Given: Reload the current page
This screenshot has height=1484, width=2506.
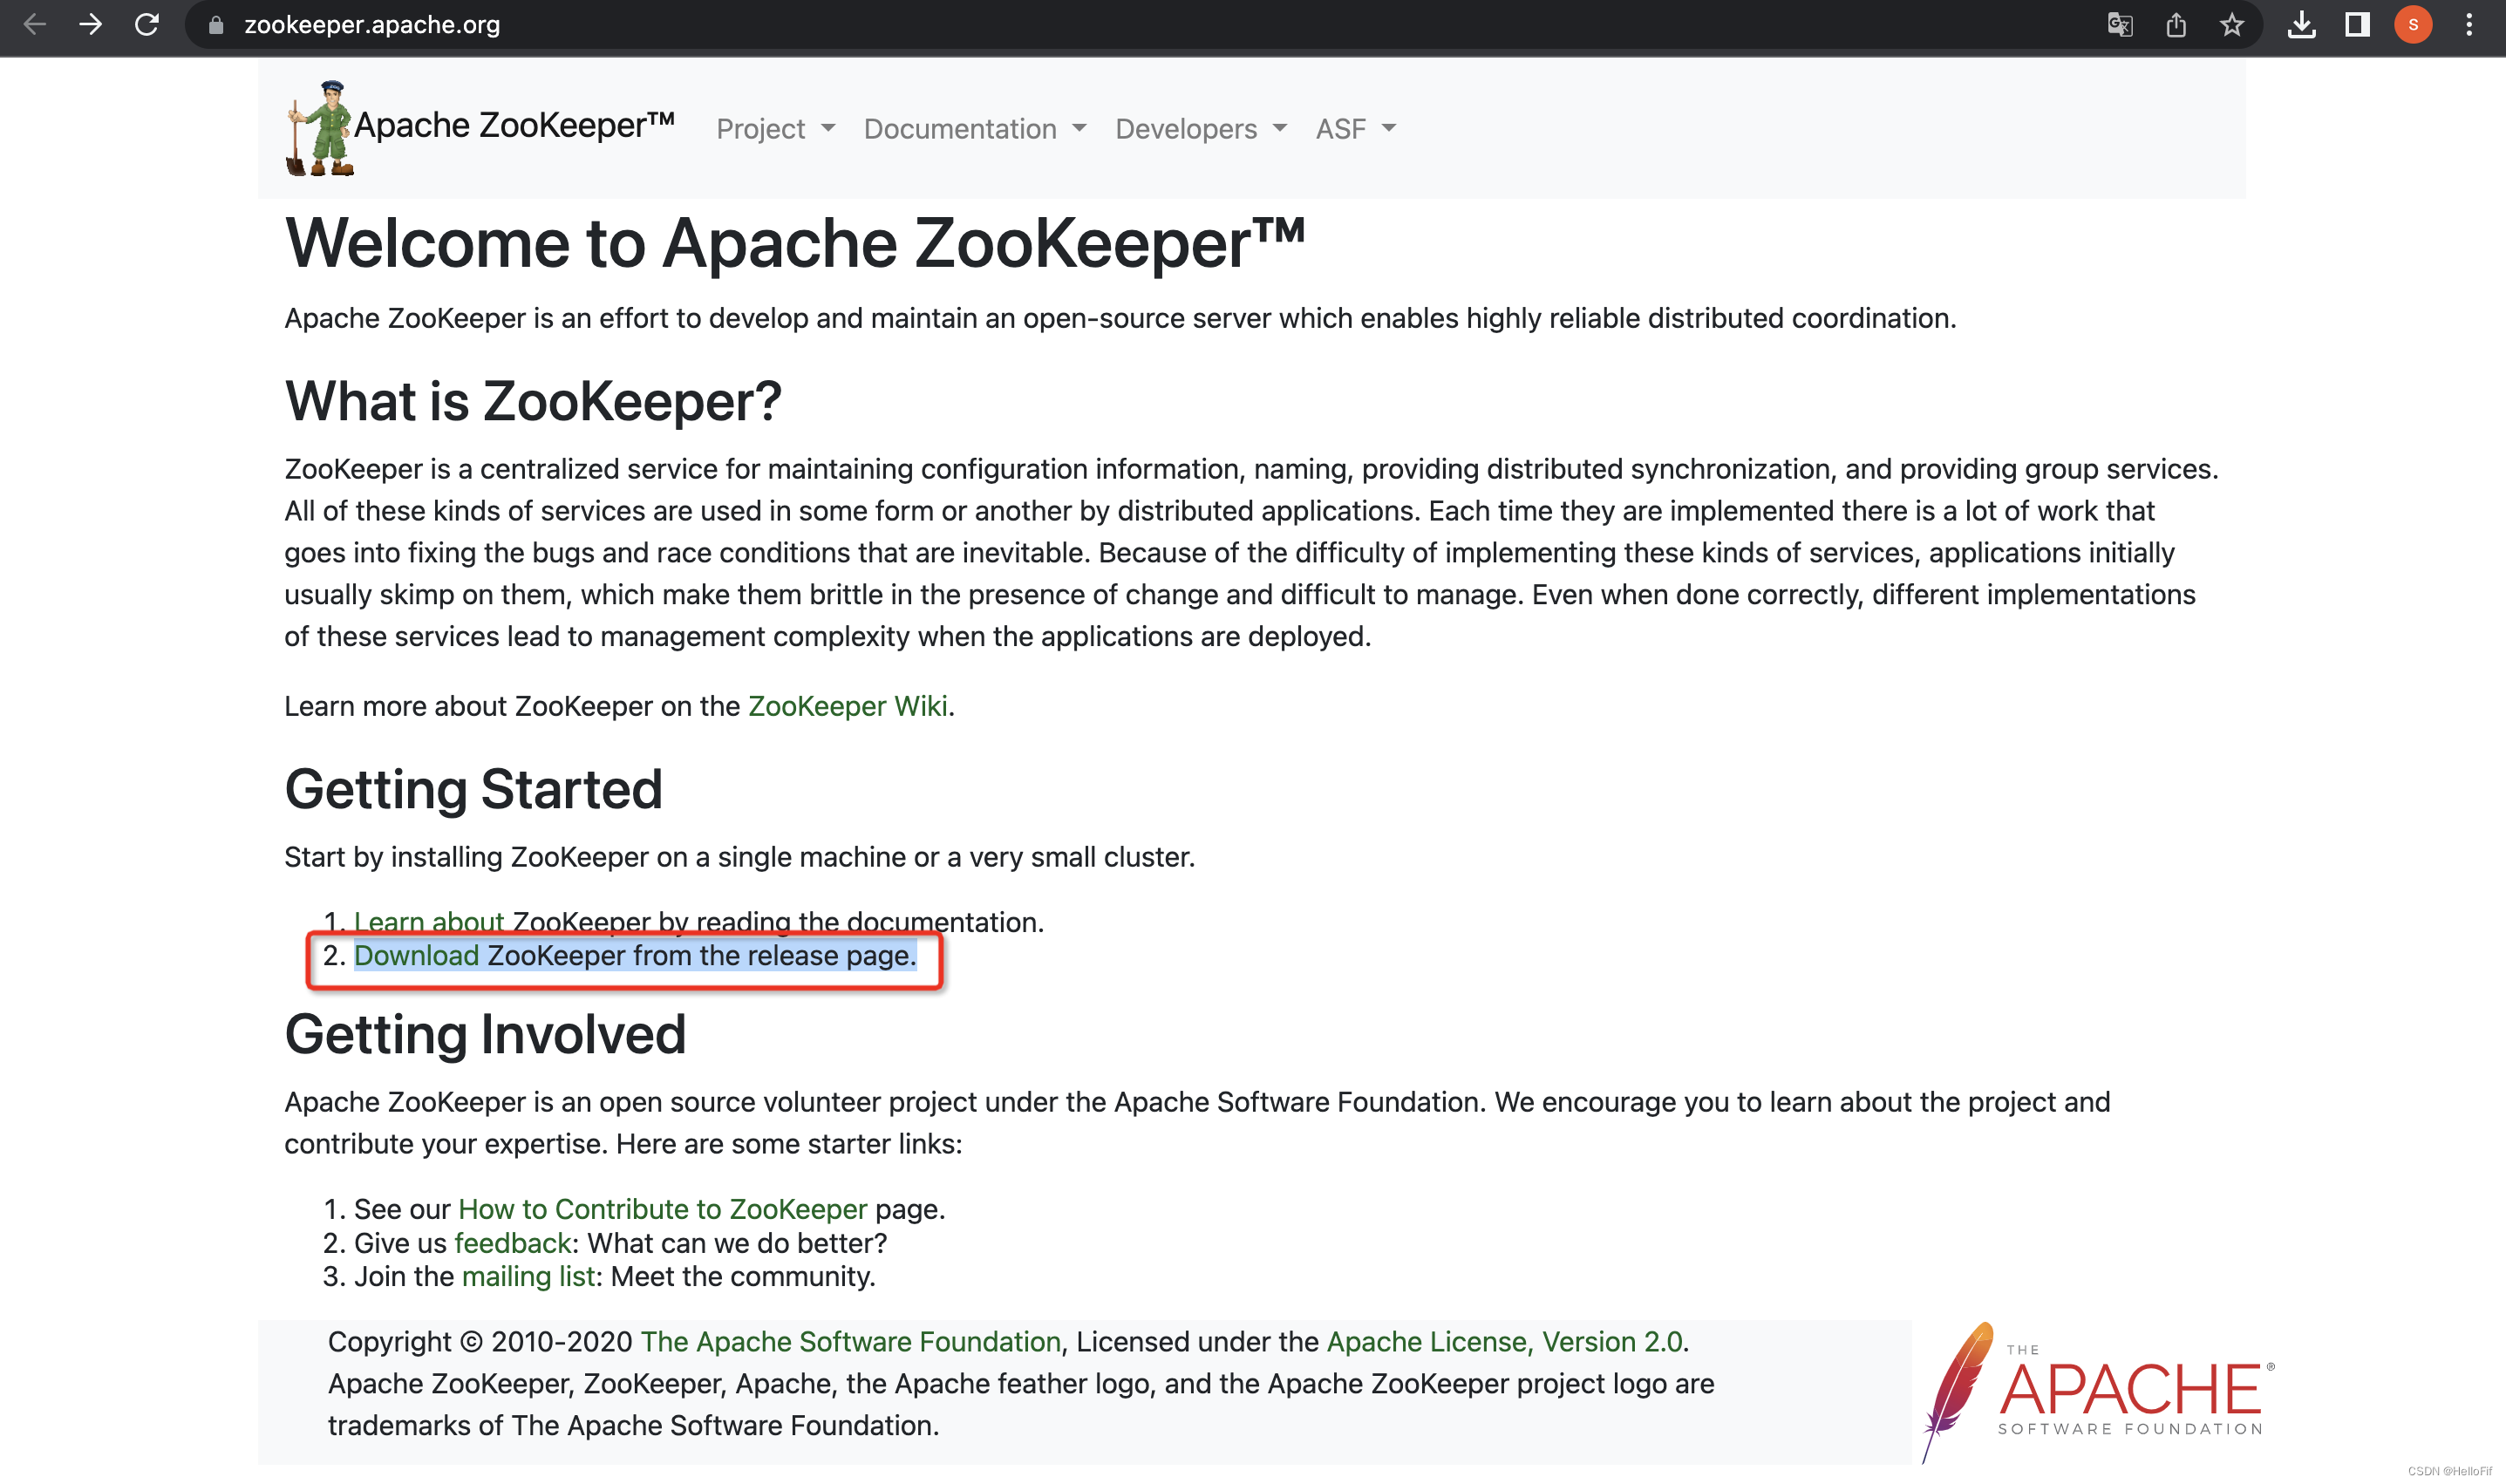Looking at the screenshot, I should [146, 26].
